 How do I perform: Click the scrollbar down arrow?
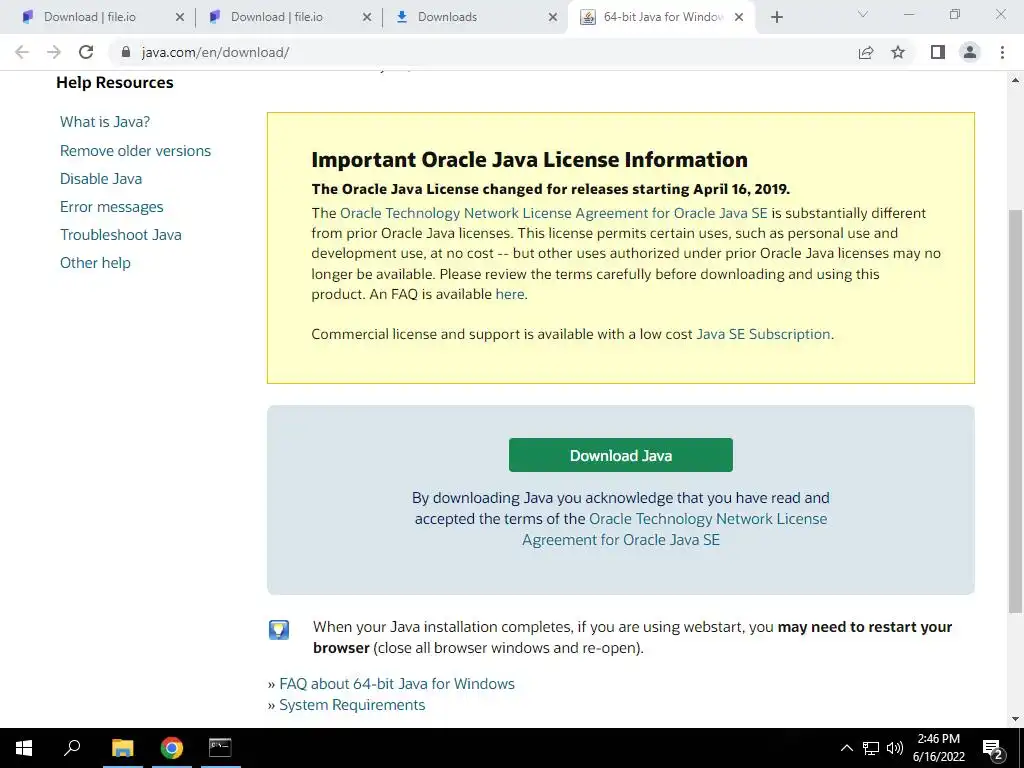pos(1015,719)
